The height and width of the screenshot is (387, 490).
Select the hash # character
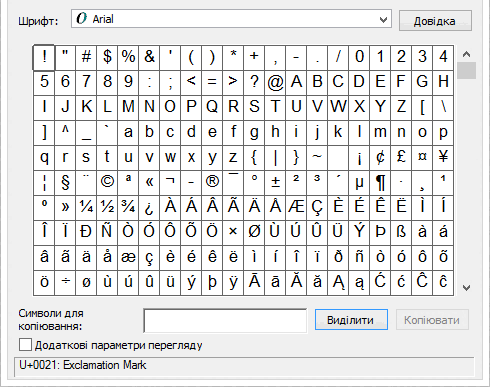[x=86, y=57]
